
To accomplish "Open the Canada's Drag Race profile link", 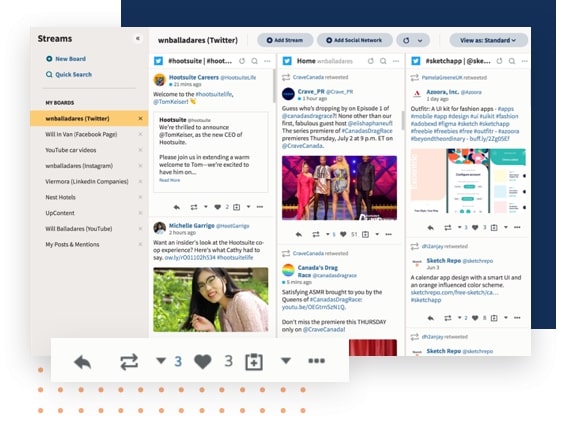I will tap(317, 271).
